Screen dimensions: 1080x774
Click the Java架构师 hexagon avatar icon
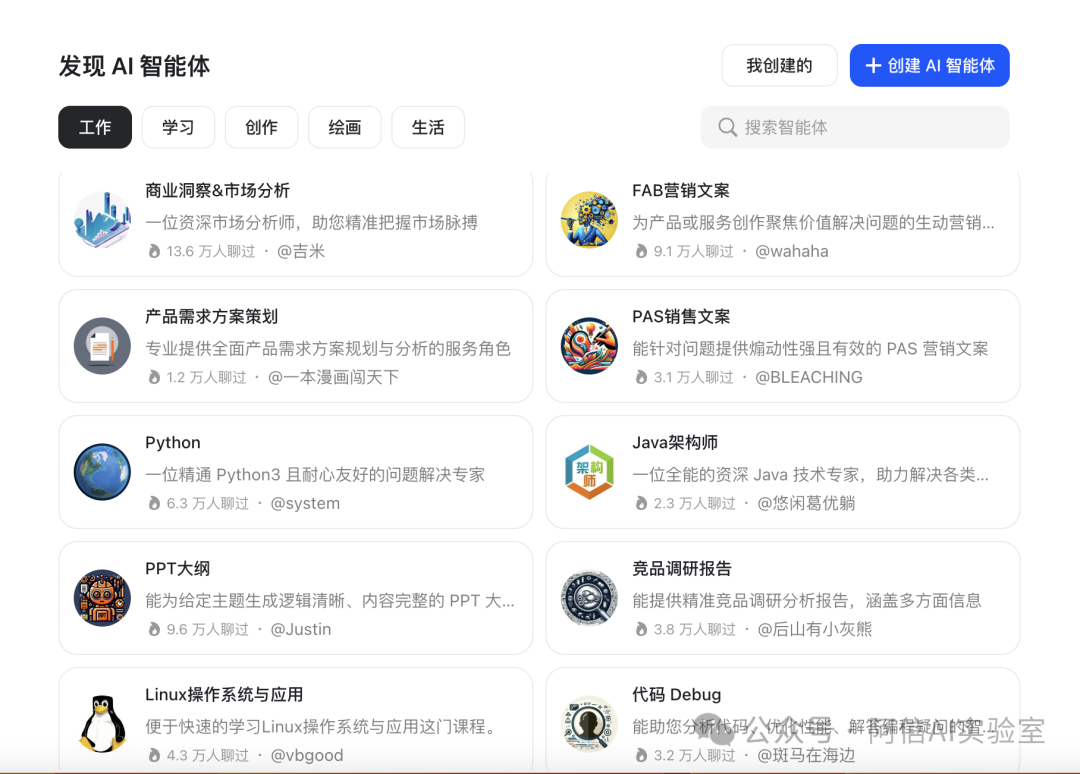(589, 472)
